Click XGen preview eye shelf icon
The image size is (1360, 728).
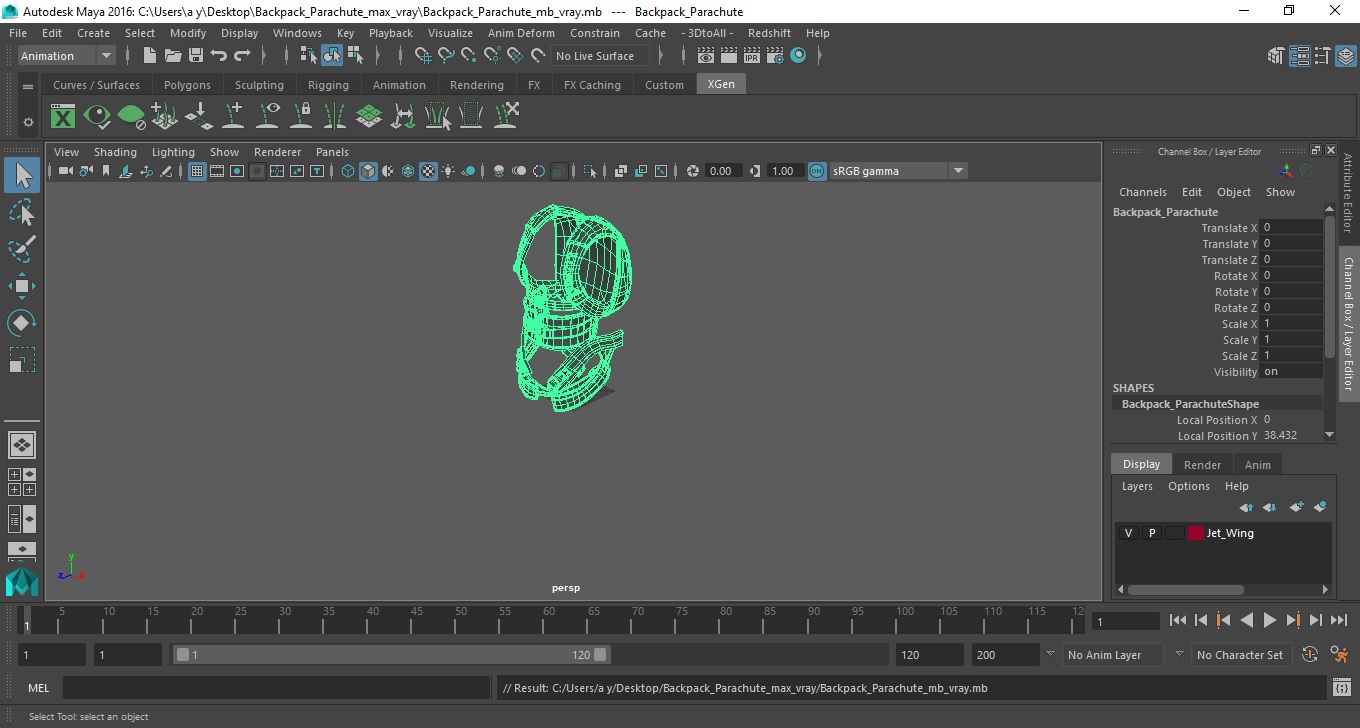97,116
